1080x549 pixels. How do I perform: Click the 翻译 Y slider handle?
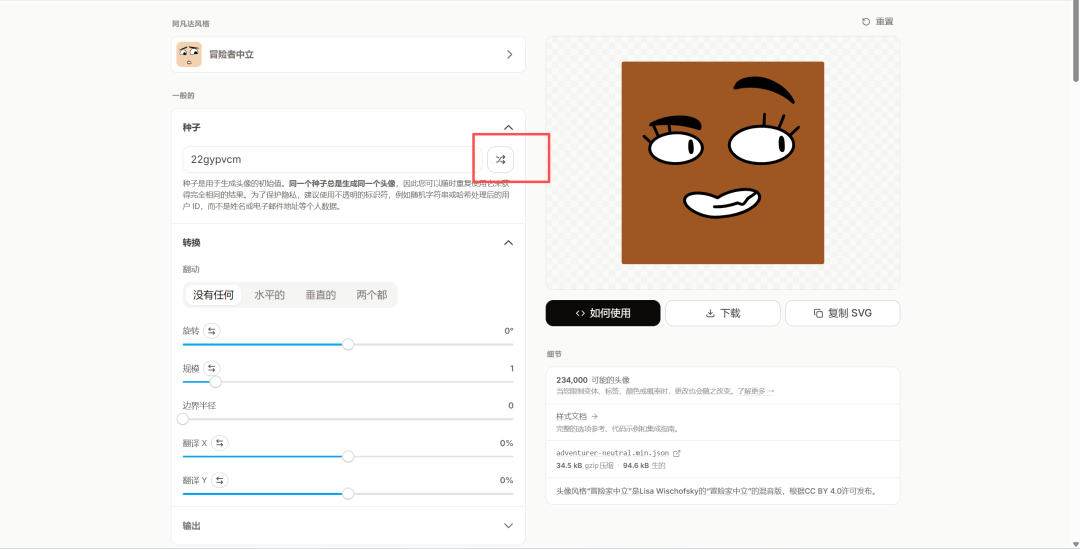tap(348, 493)
